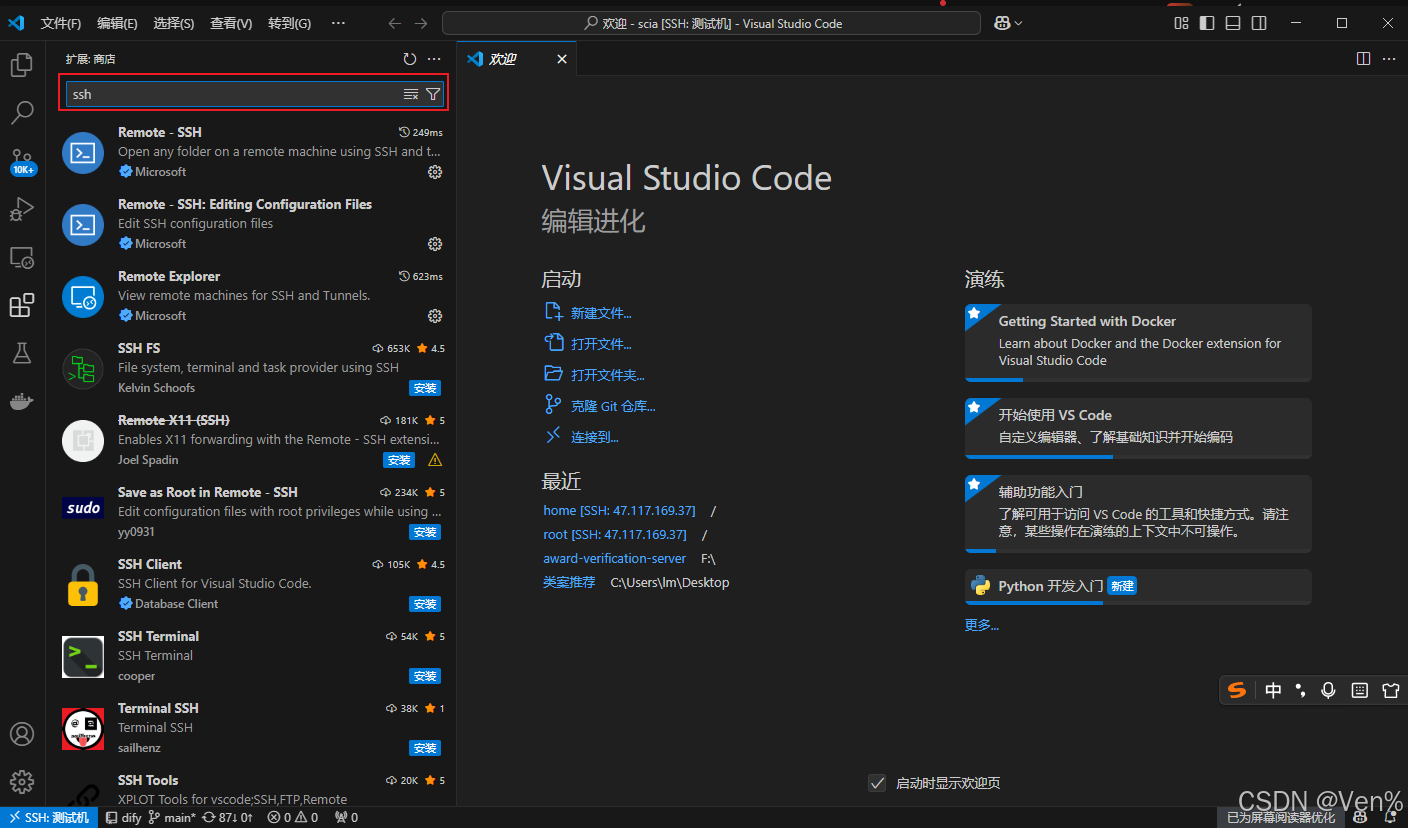Install the SSH Client extension

[x=425, y=604]
